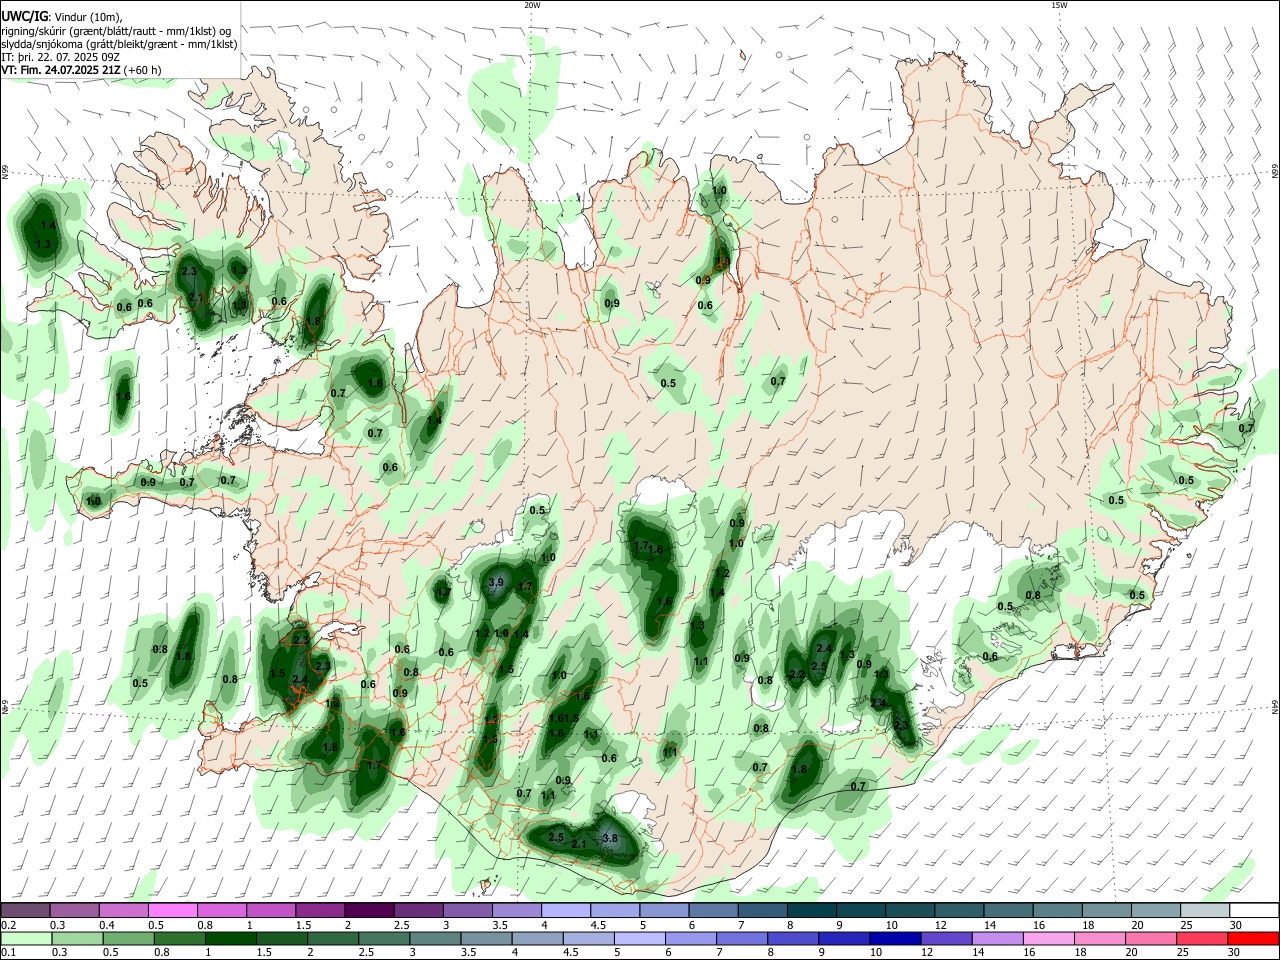Click the lower scale swatch starting at 7
The width and height of the screenshot is (1280, 960).
[x=742, y=939]
